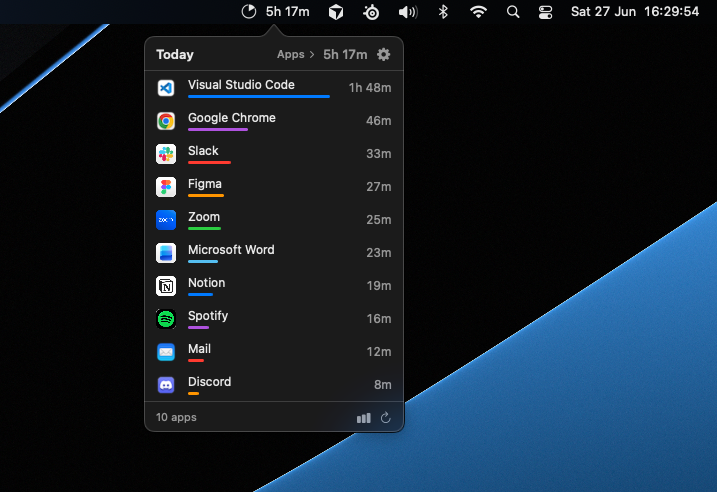Click the 5h 17m total in popup header
Viewport: 717px width, 492px height.
[x=345, y=54]
